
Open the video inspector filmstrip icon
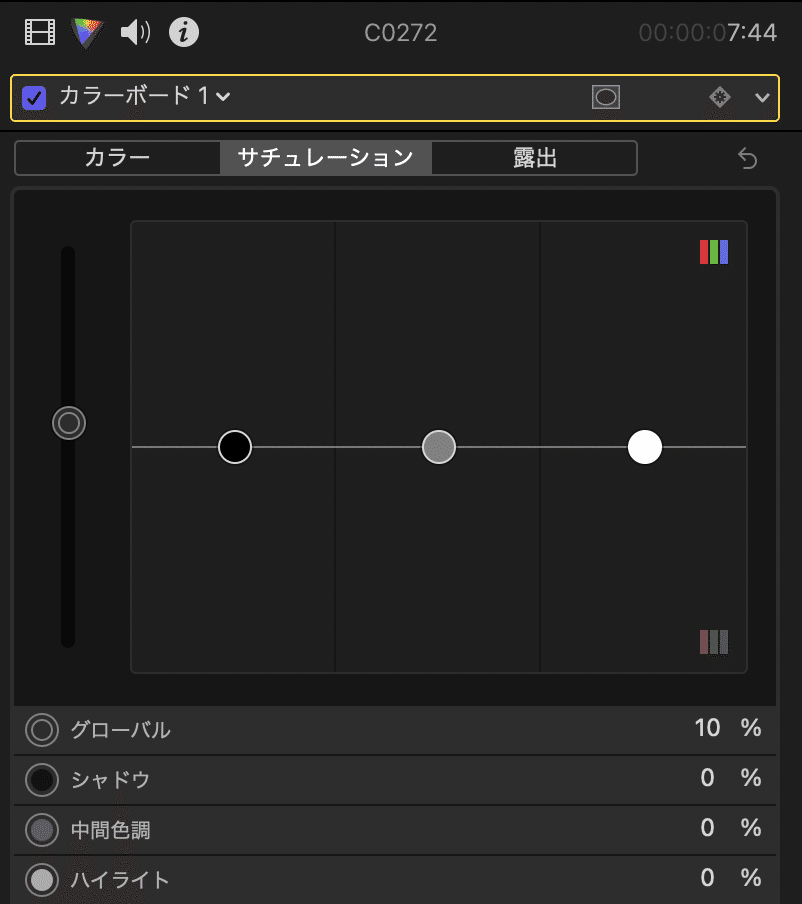click(x=40, y=33)
